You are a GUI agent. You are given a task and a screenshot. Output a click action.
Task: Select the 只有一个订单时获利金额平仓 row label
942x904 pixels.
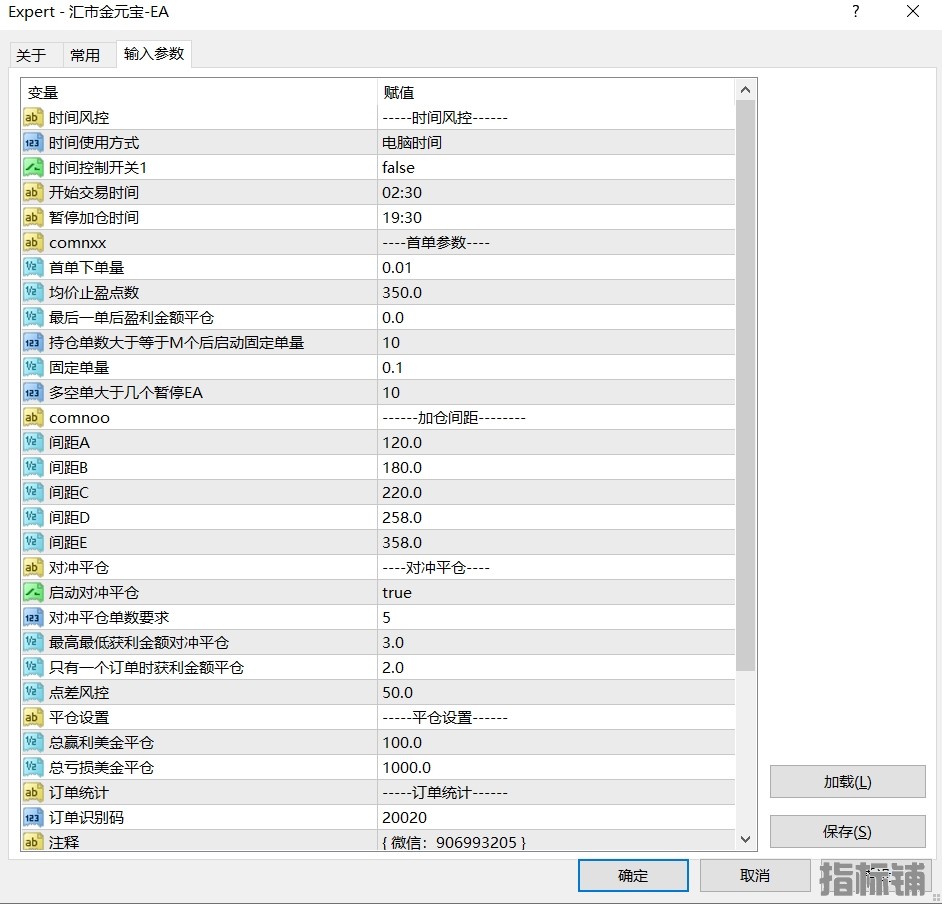click(x=147, y=668)
